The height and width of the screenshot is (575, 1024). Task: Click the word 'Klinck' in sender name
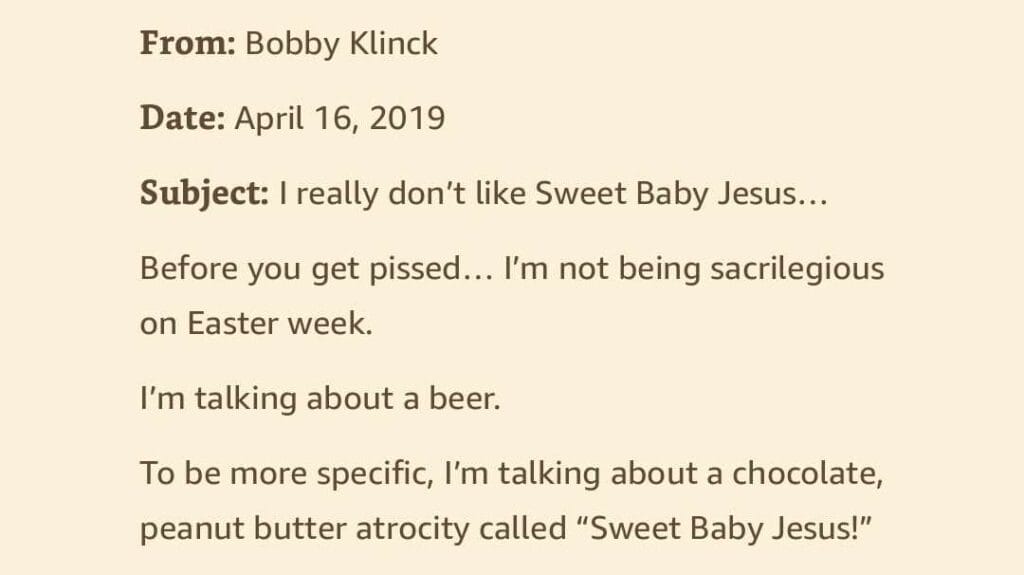(394, 44)
